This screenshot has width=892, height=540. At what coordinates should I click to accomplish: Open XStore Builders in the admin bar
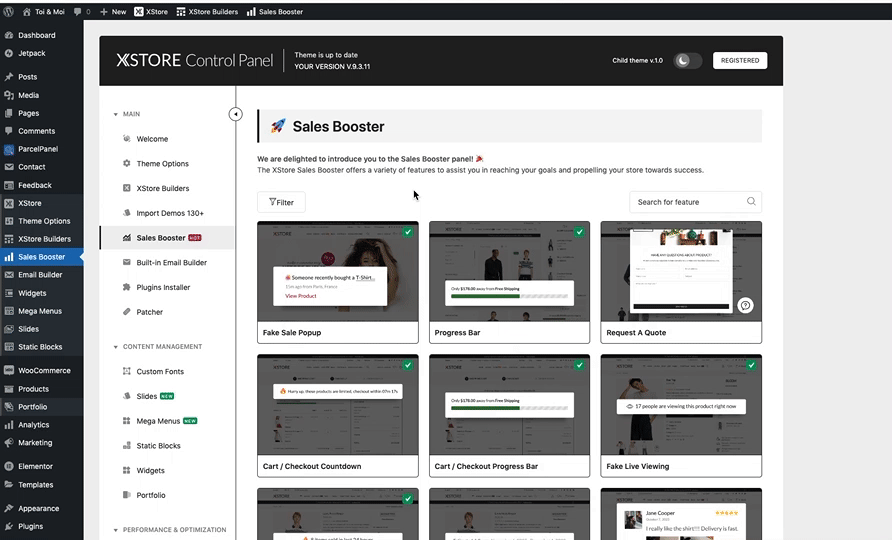pyautogui.click(x=207, y=11)
